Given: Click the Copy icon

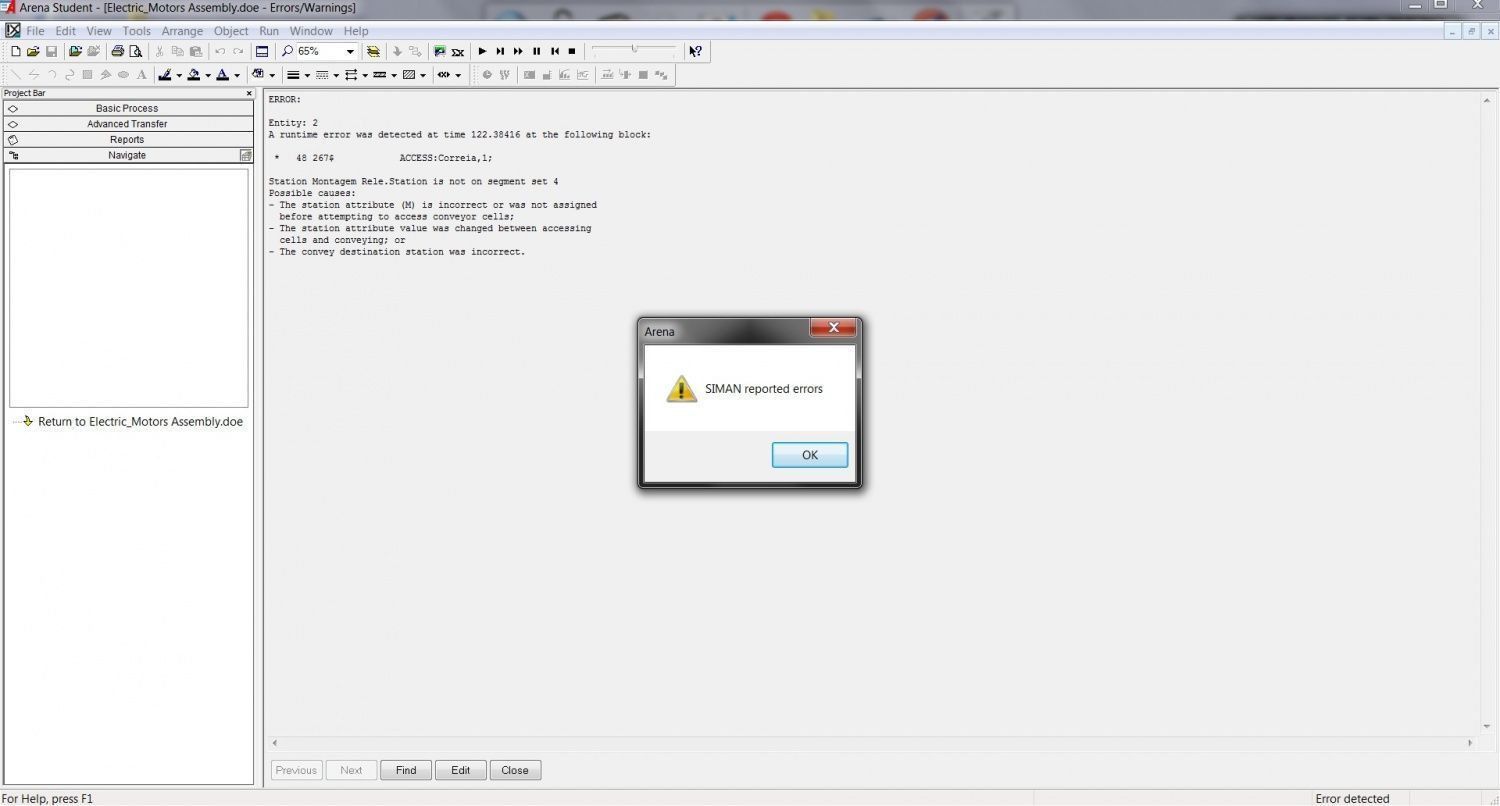Looking at the screenshot, I should tap(177, 51).
